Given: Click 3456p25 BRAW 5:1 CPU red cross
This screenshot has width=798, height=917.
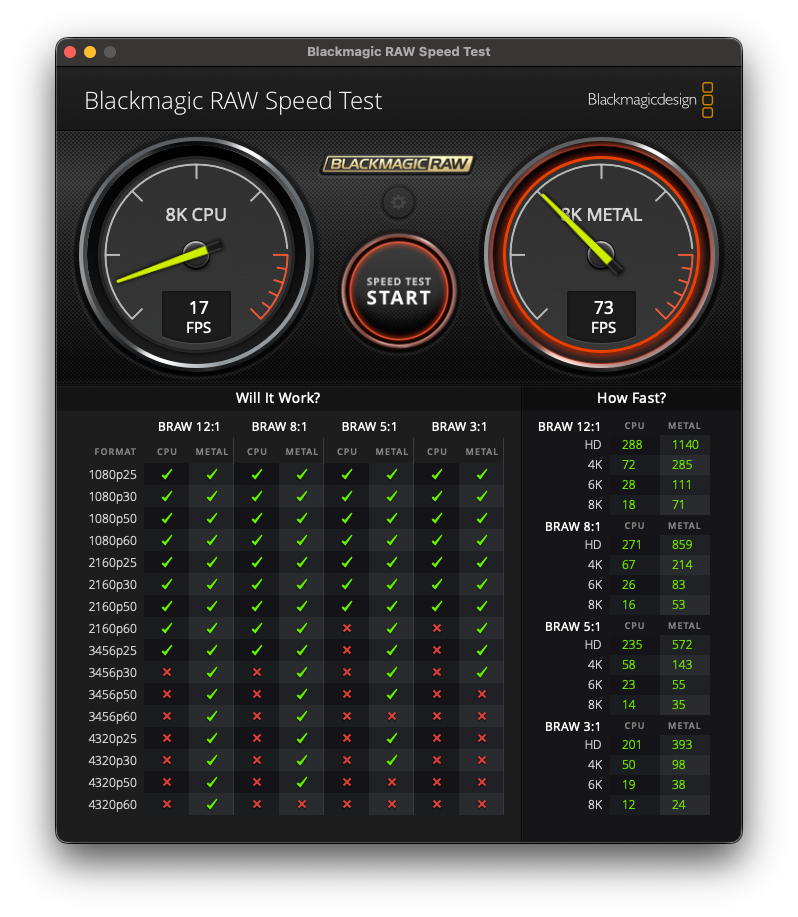Looking at the screenshot, I should 347,650.
